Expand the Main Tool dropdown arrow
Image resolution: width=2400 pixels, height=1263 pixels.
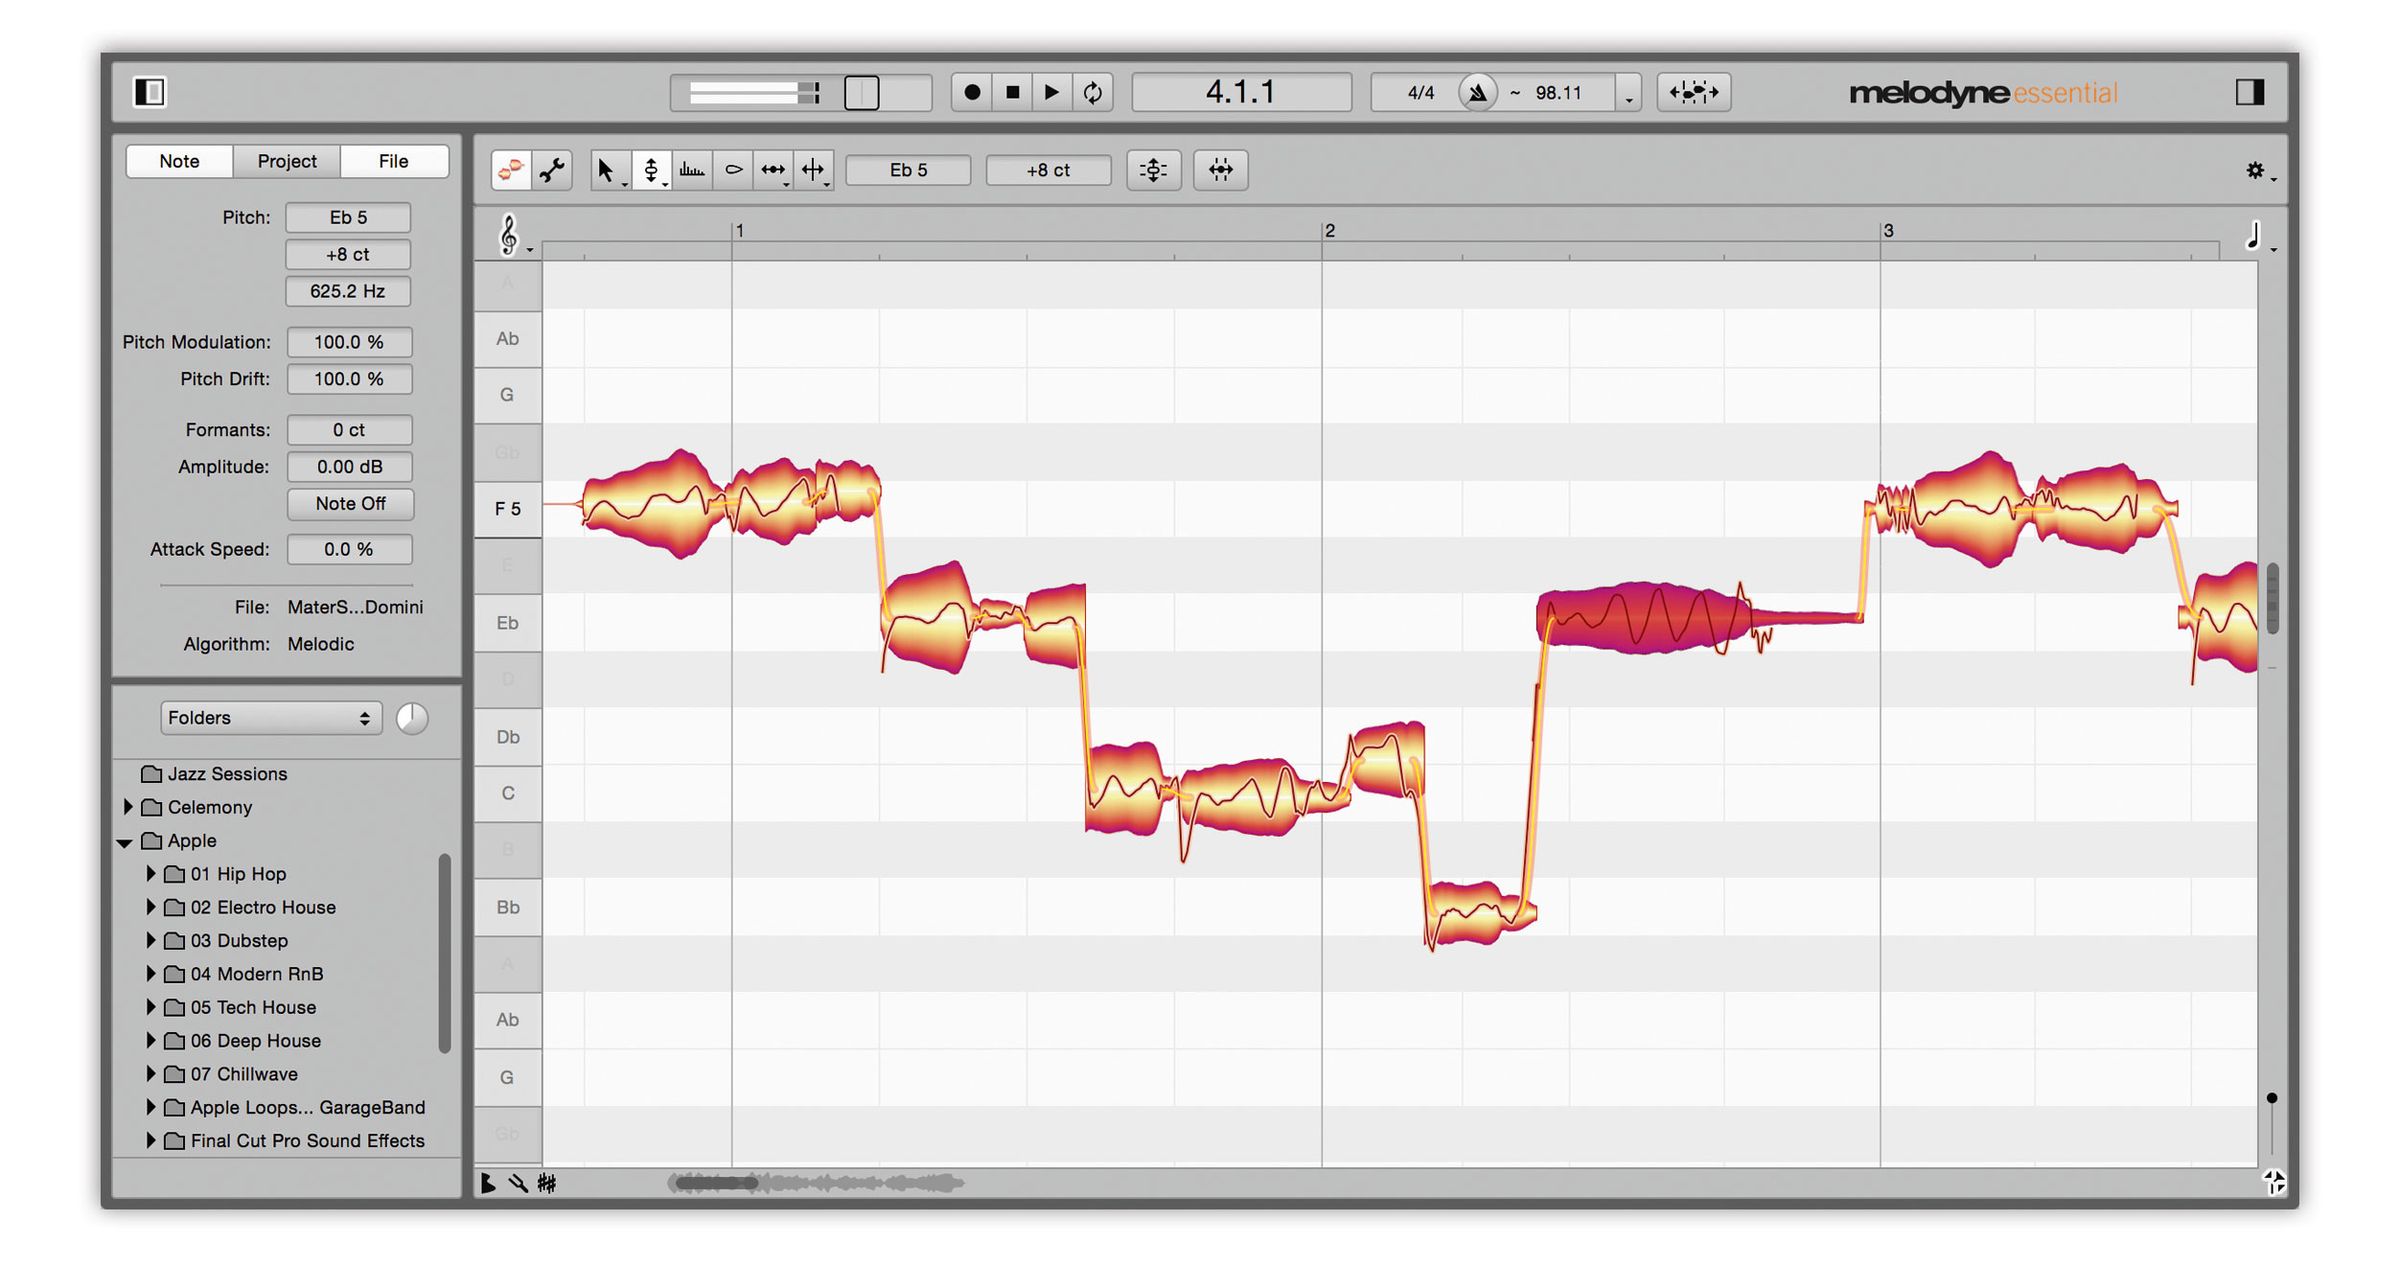623,184
